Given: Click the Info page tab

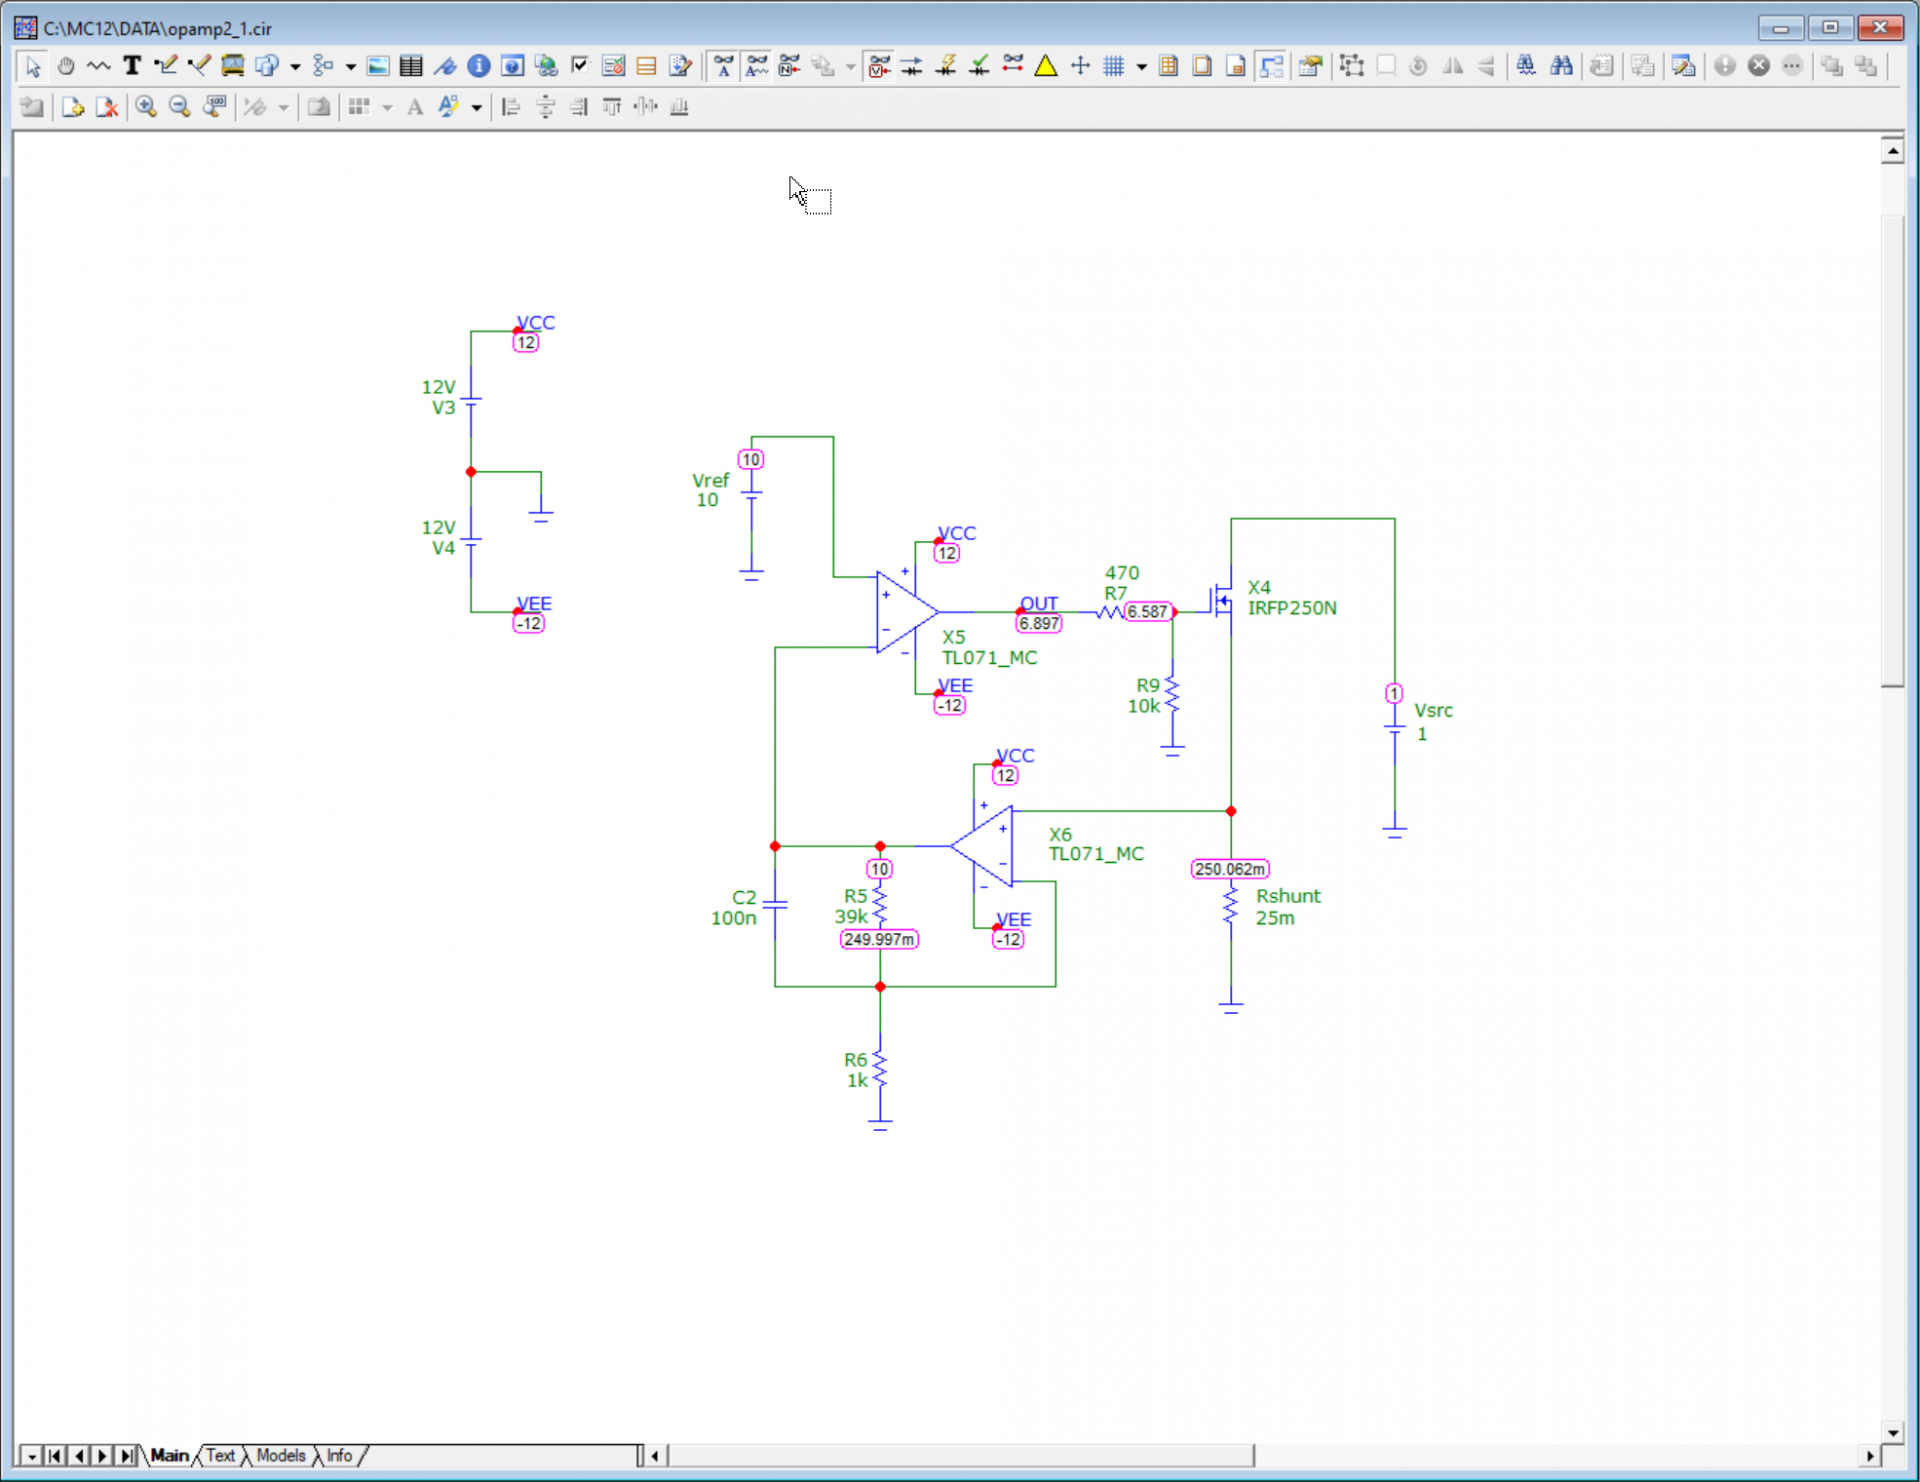Looking at the screenshot, I should click(x=339, y=1456).
